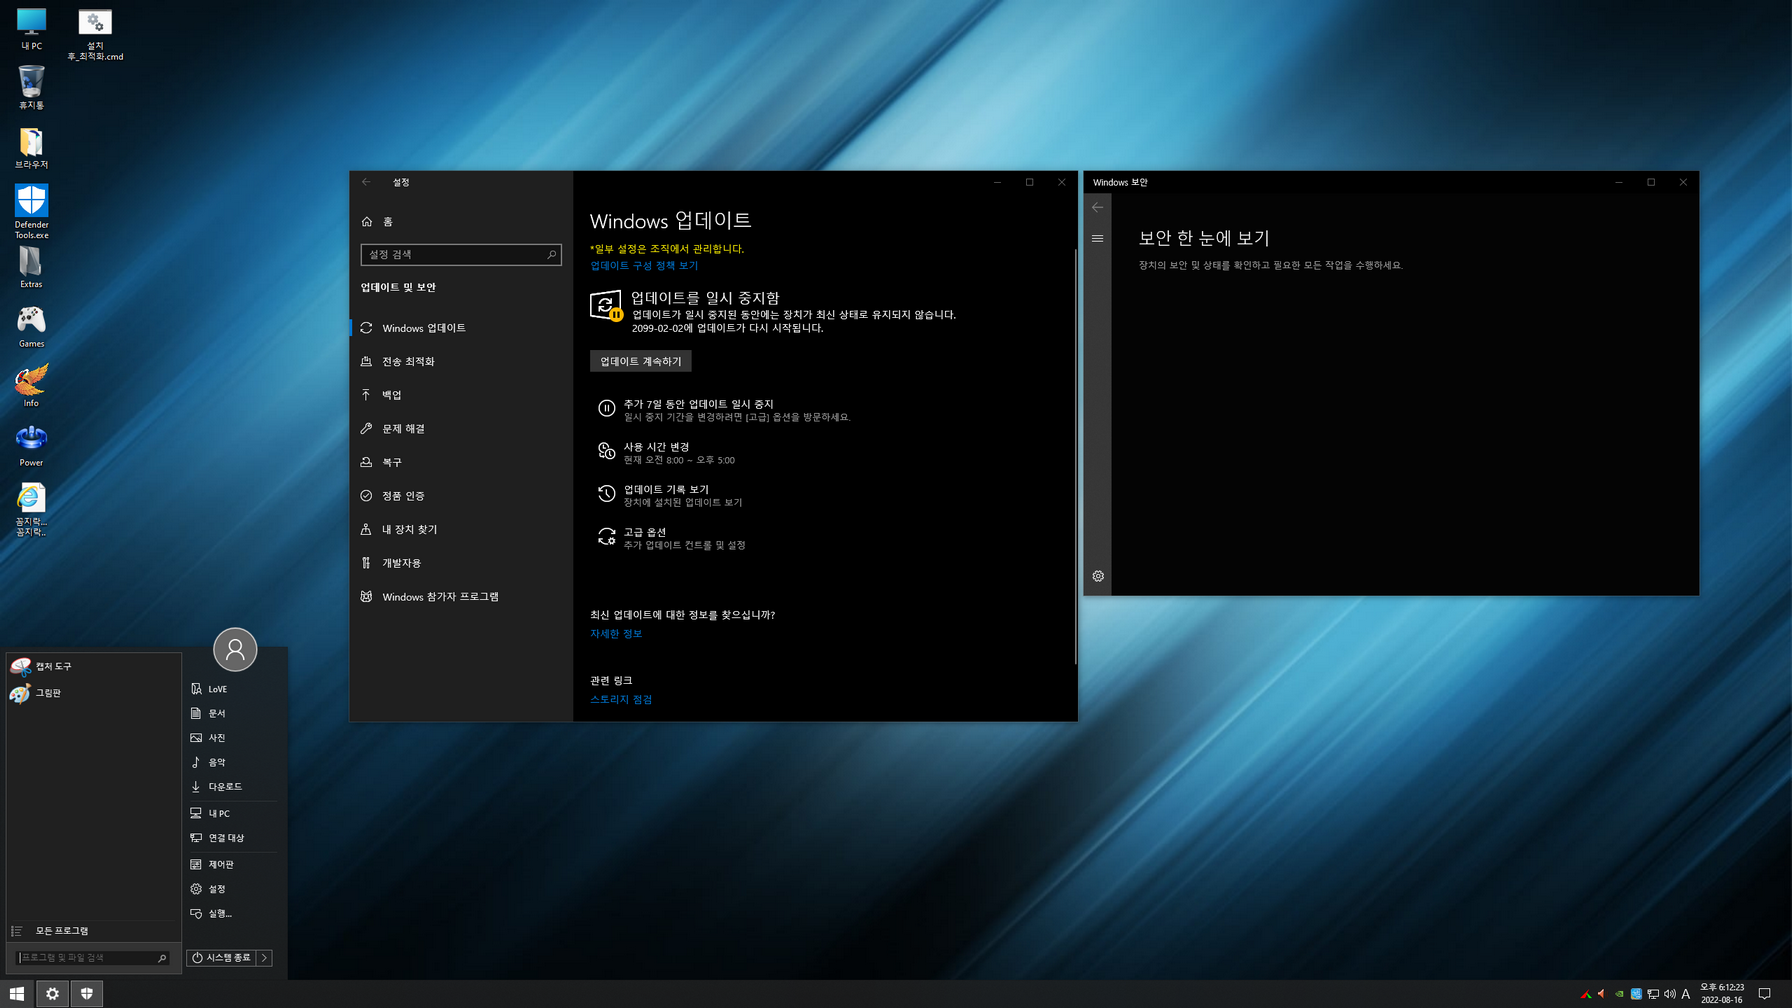Open 문서 in Start menu
The image size is (1792, 1008).
pos(233,714)
